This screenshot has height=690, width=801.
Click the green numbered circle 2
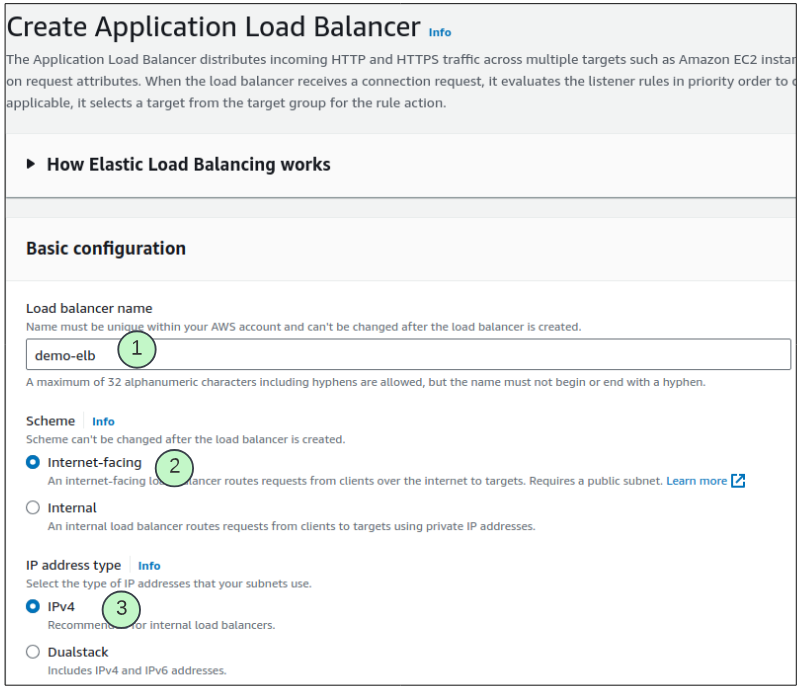174,467
